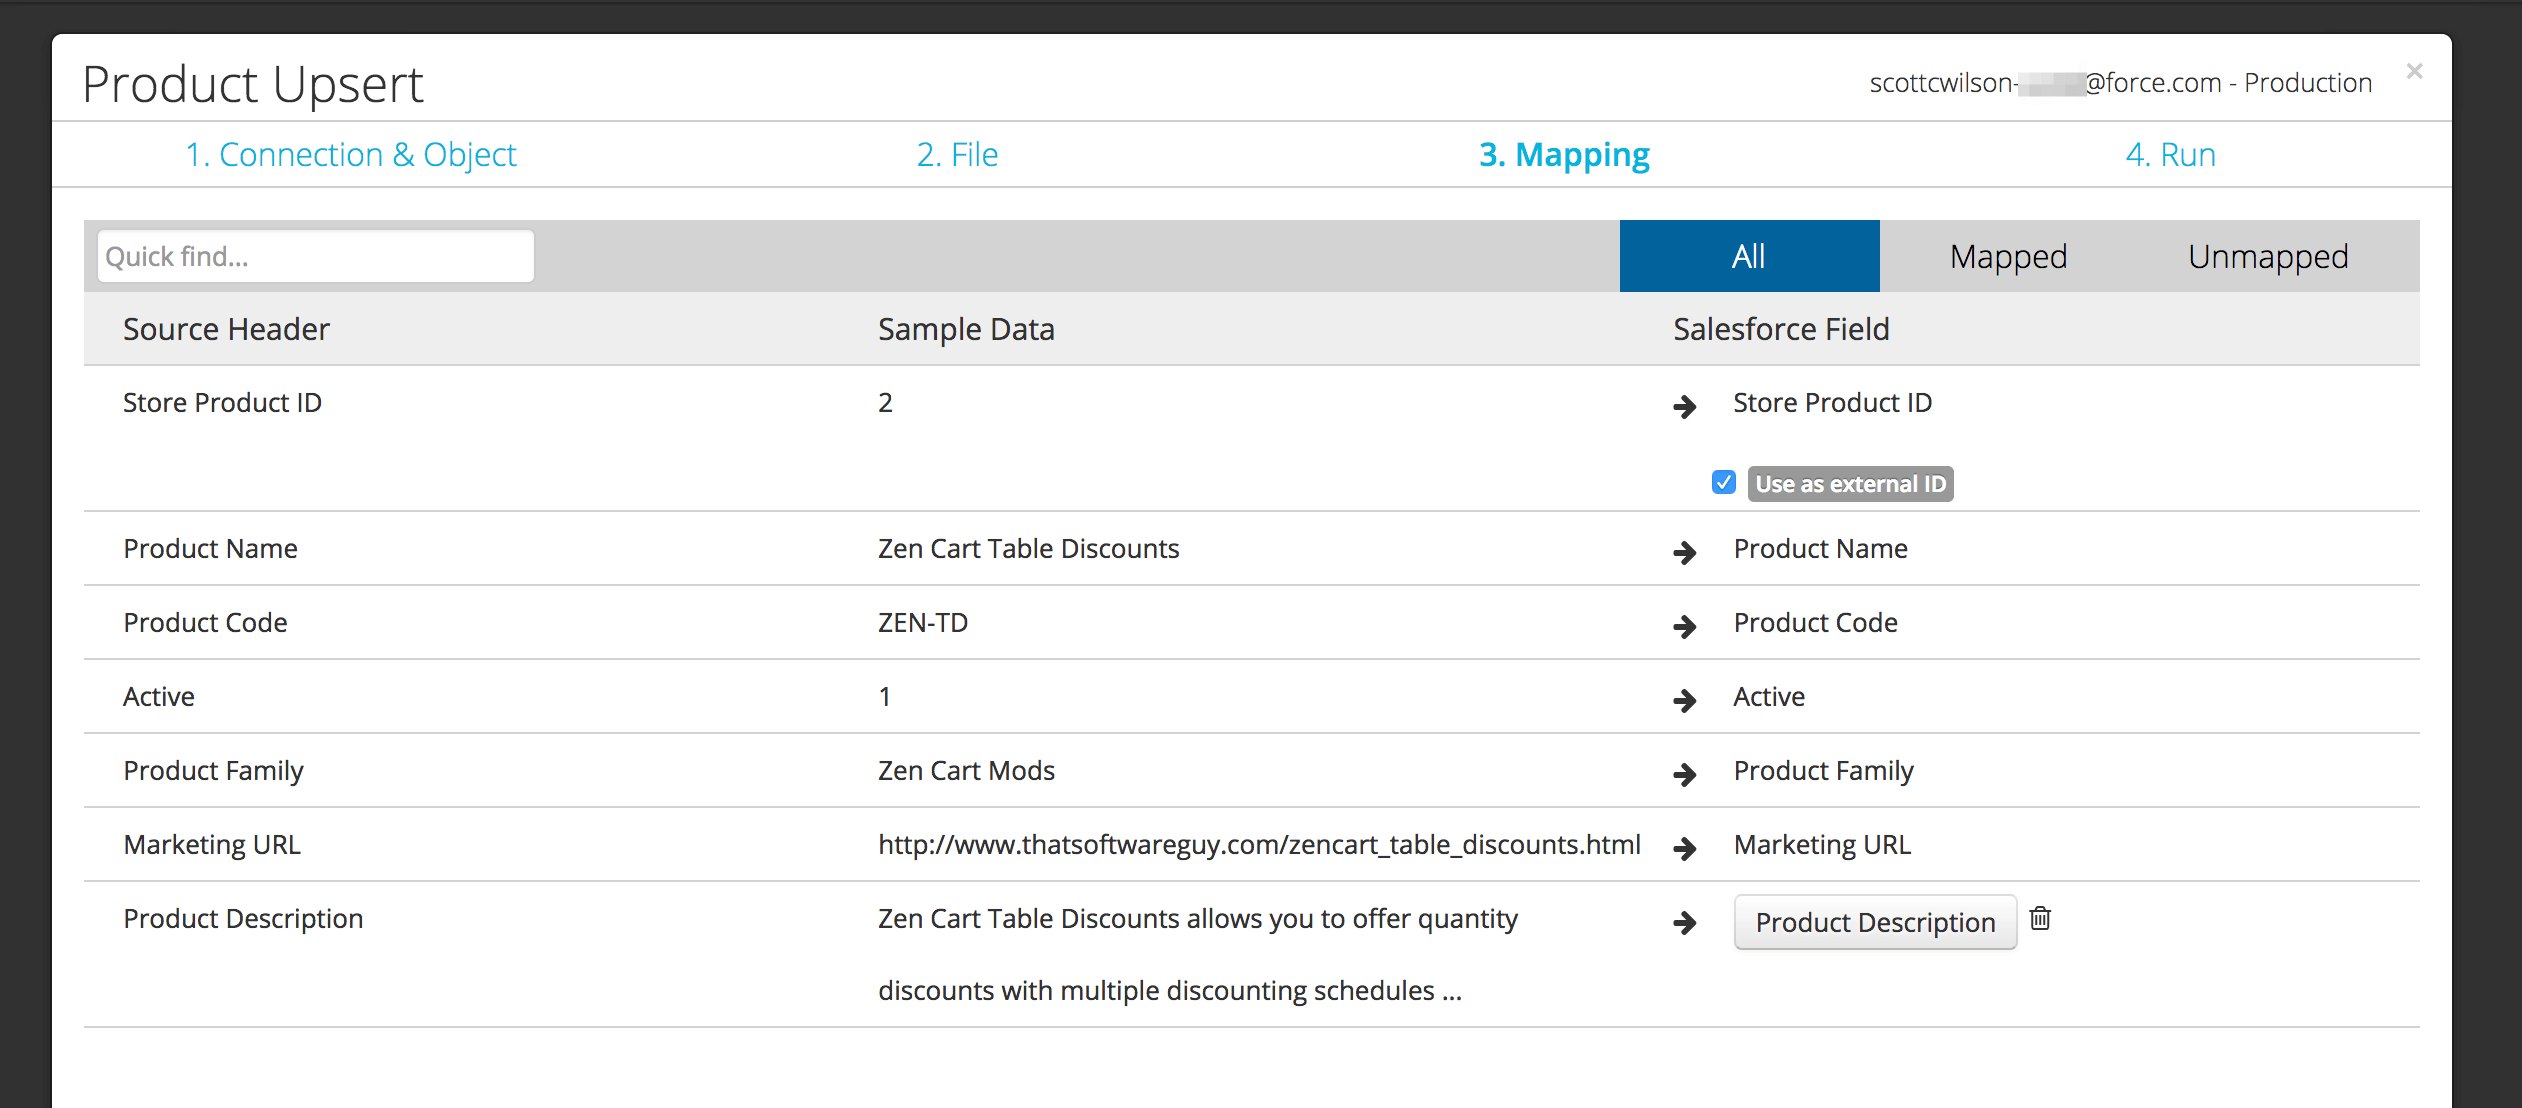This screenshot has height=1108, width=2522.
Task: Click the arrow icon in Product Family row
Action: [x=1685, y=774]
